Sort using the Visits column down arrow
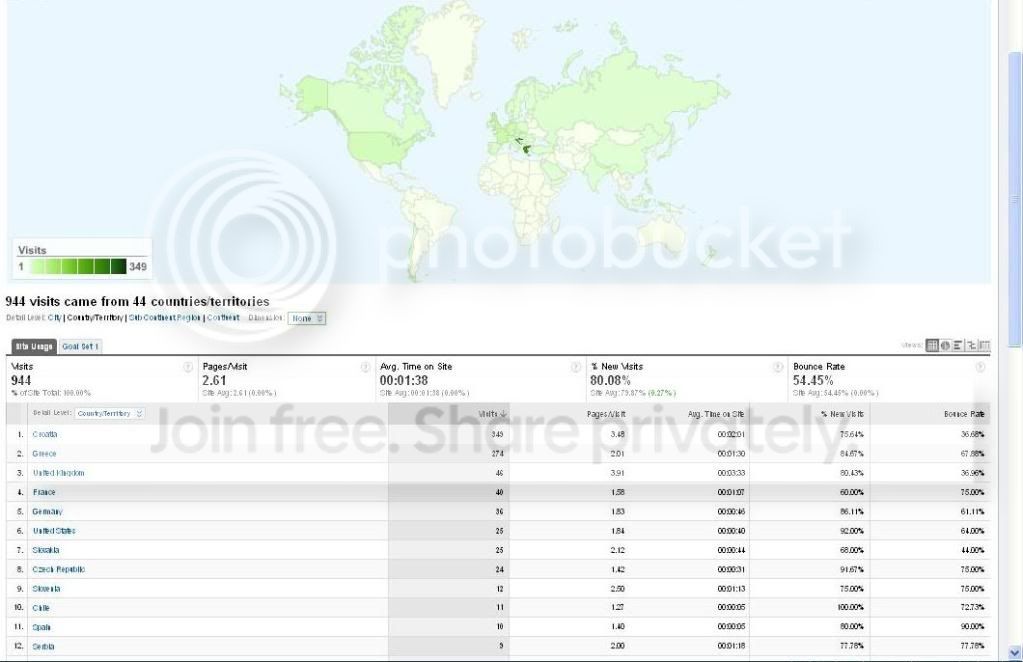 (503, 414)
